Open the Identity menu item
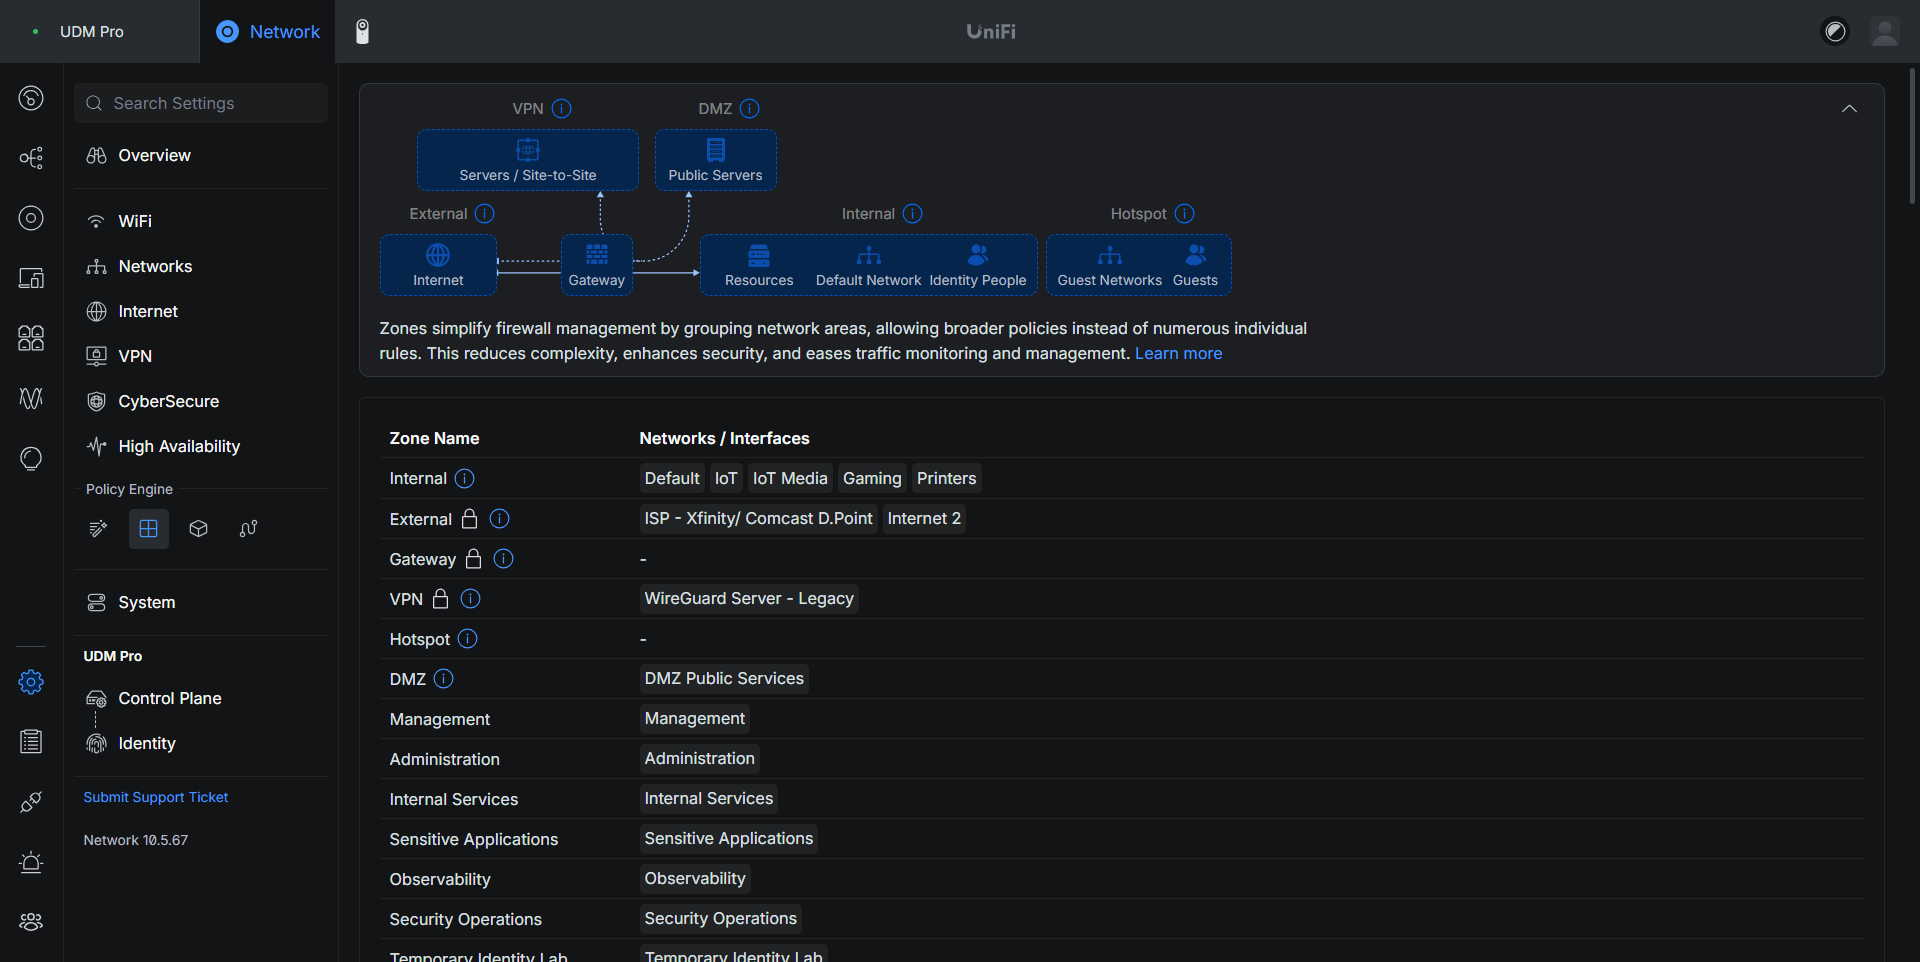 (x=201, y=743)
